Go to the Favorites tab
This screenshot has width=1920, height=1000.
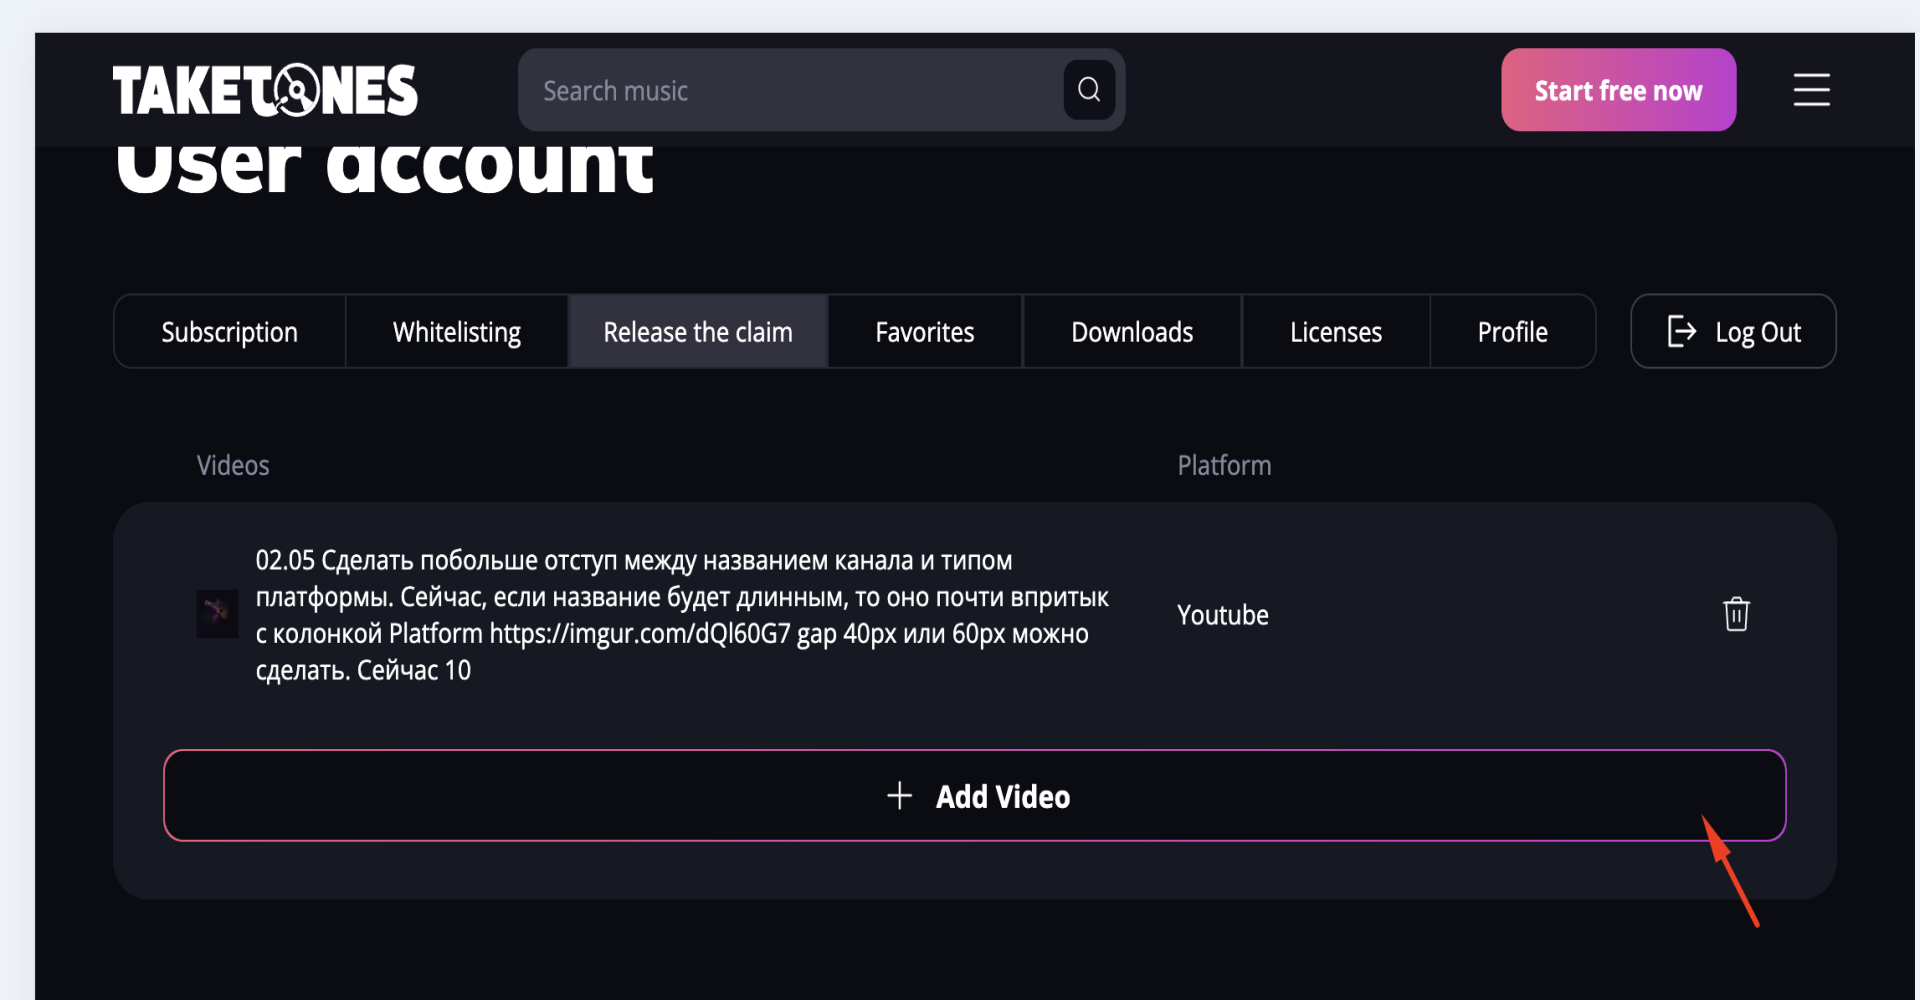924,332
